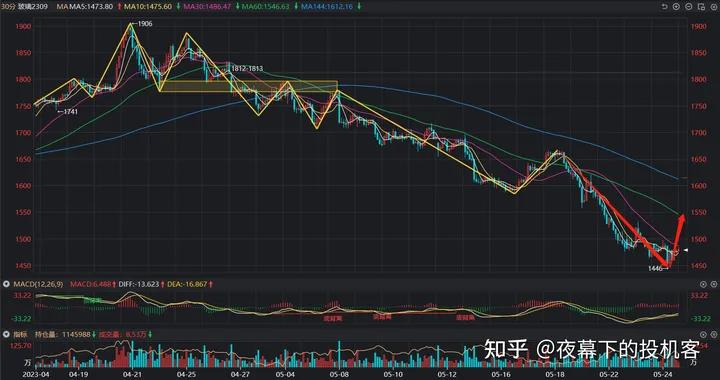The width and height of the screenshot is (720, 380).
Task: Click the 持仓量: 1145988 readout
Action: click(x=62, y=335)
